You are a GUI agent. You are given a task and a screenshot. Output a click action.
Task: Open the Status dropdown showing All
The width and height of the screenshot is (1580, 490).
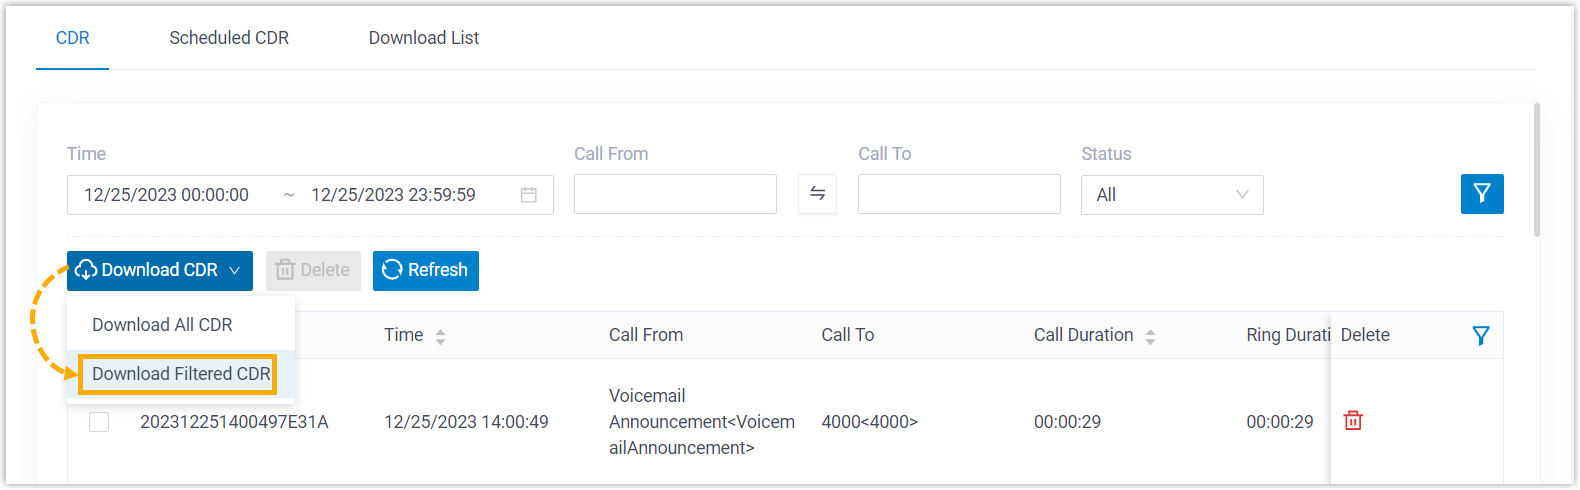[x=1171, y=195]
